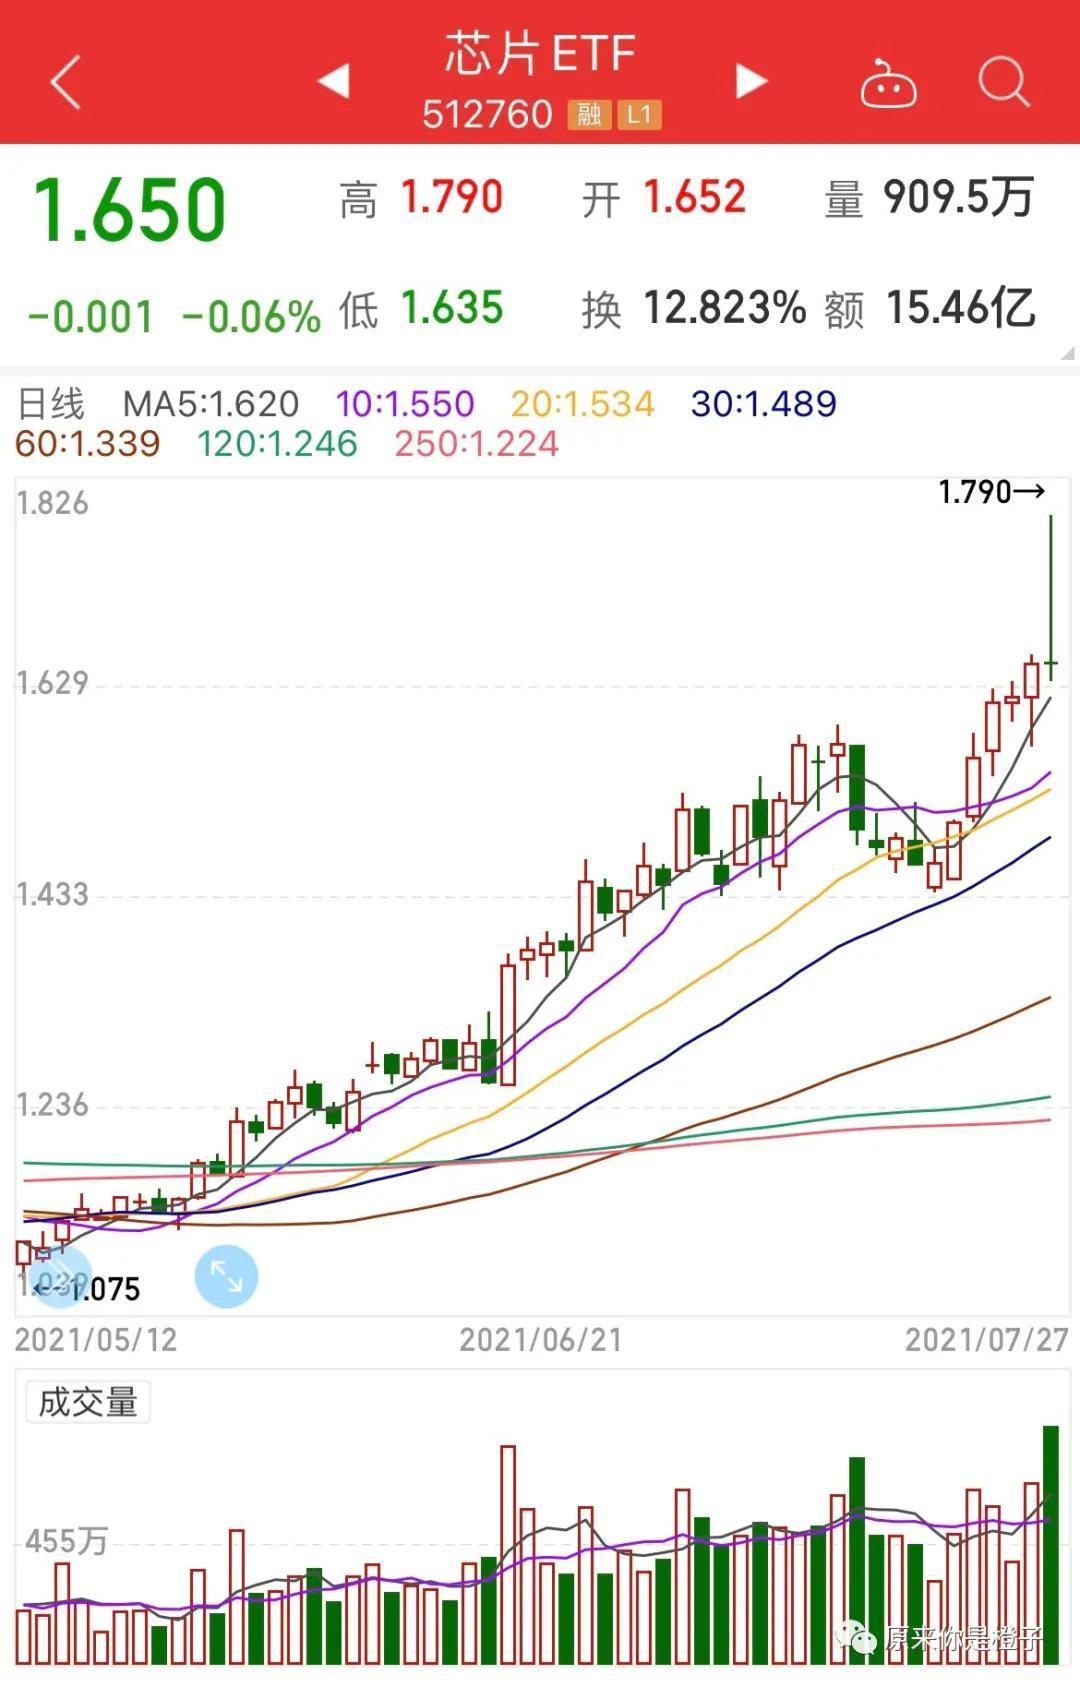Tap the 250:1.224 moving average label
Image resolution: width=1080 pixels, height=1687 pixels.
click(476, 444)
